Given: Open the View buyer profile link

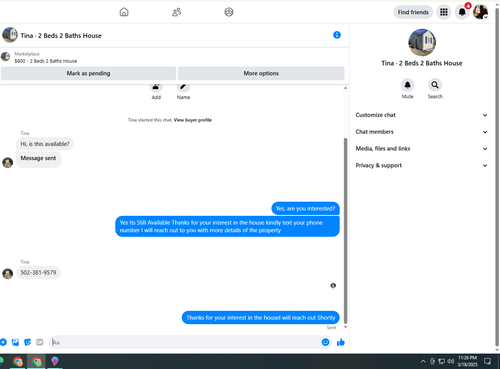Looking at the screenshot, I should pos(193,120).
